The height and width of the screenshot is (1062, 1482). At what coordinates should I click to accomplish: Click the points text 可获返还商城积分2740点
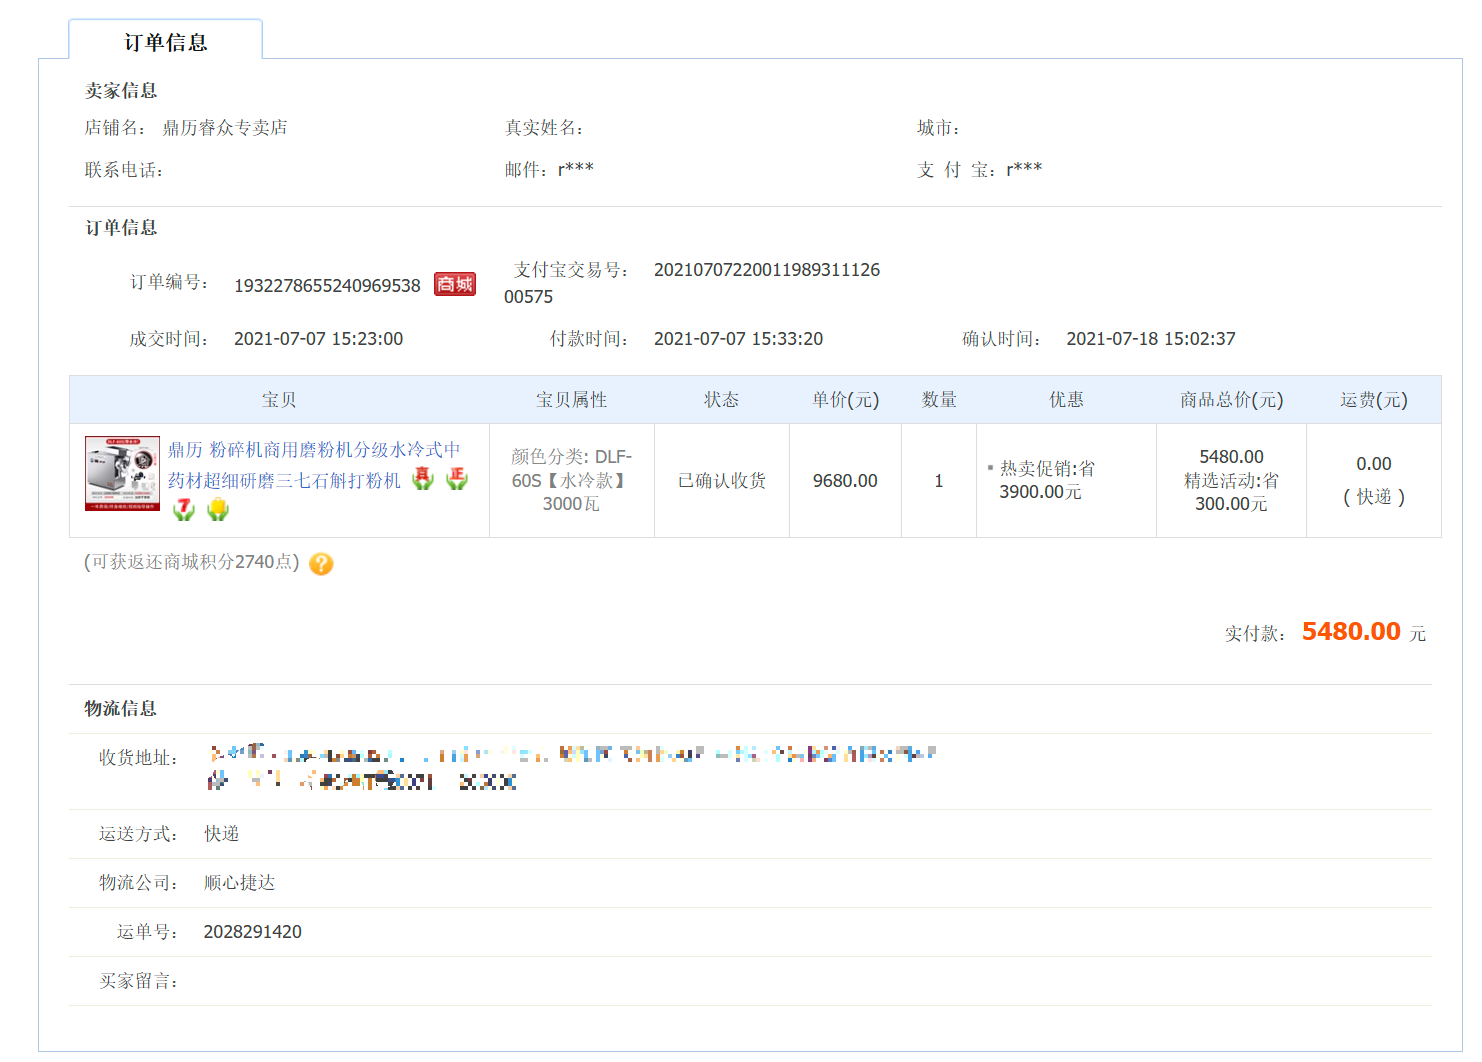tap(192, 562)
